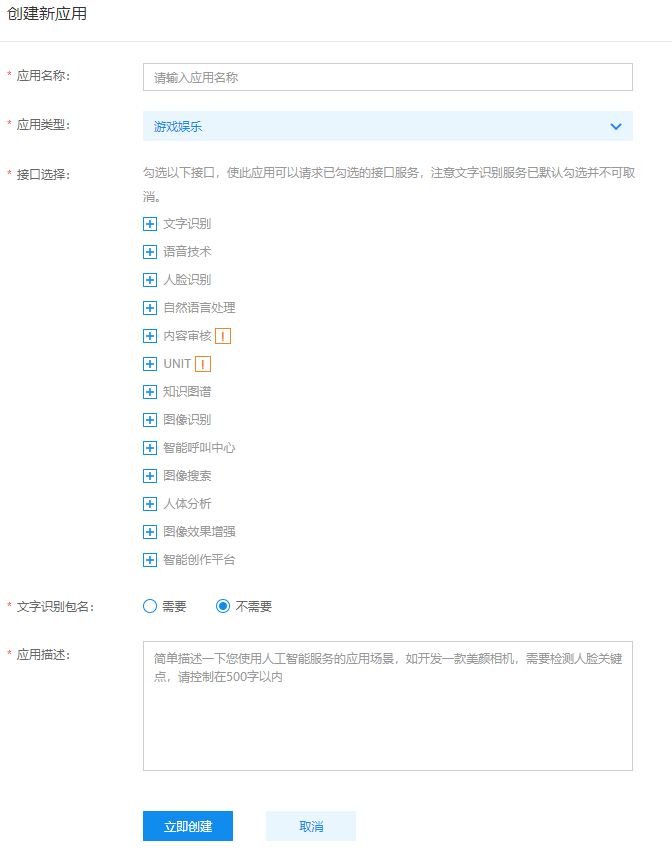Click the 图像识别 tree label
The image size is (672, 855).
click(x=187, y=420)
